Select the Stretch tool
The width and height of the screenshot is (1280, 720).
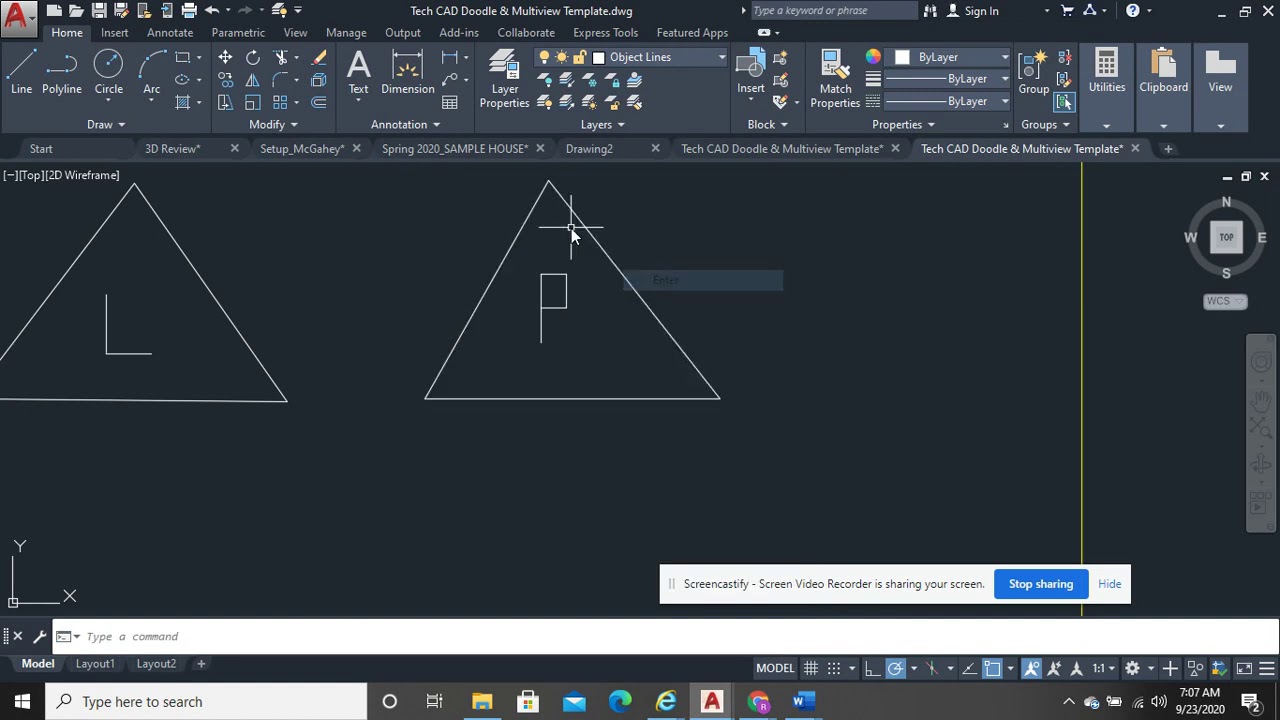tap(225, 102)
